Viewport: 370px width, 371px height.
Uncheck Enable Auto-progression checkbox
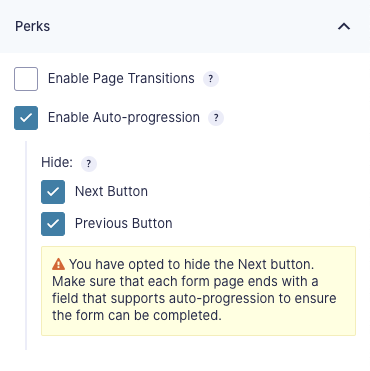(x=26, y=118)
